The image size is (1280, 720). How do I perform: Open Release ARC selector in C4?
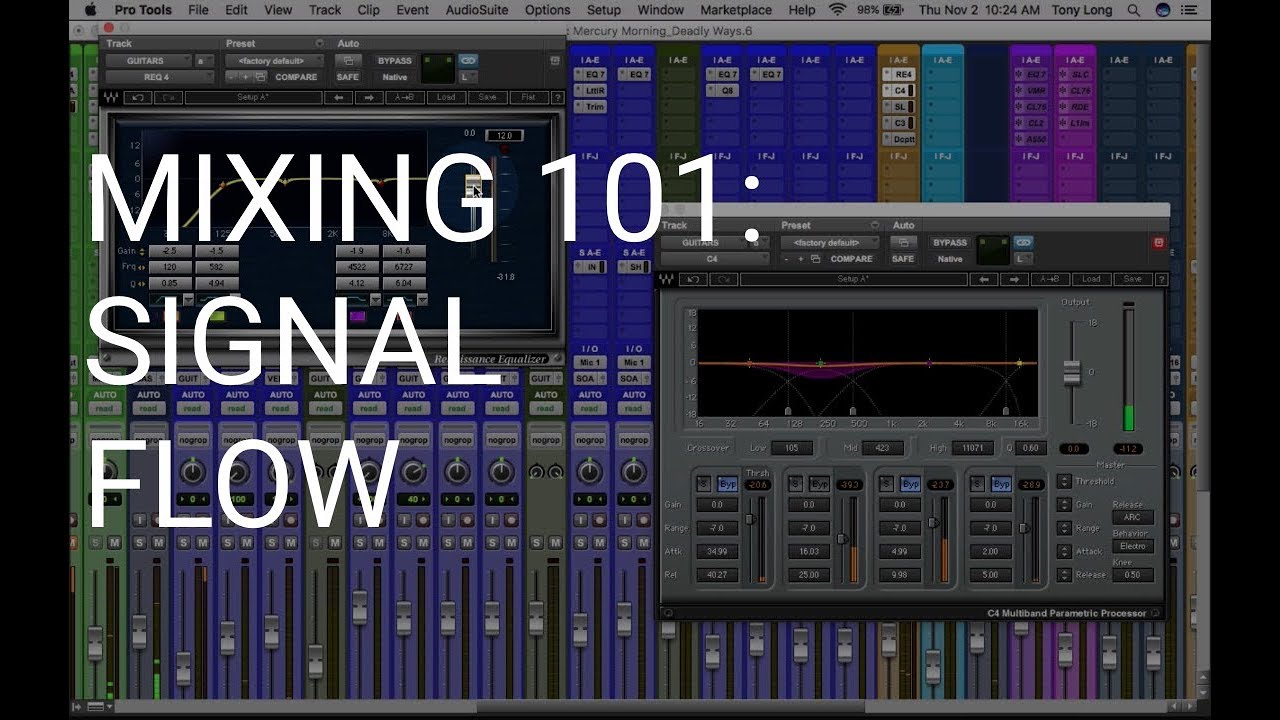pyautogui.click(x=1132, y=518)
